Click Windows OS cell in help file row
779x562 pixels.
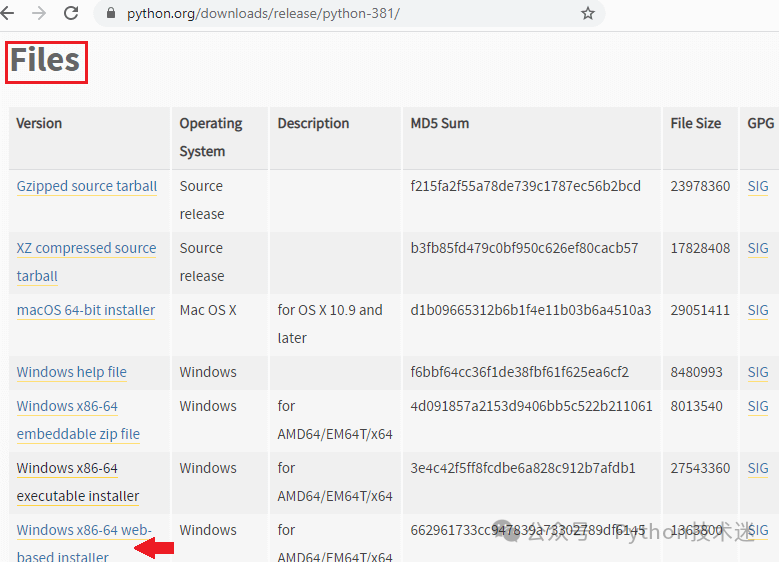click(208, 372)
